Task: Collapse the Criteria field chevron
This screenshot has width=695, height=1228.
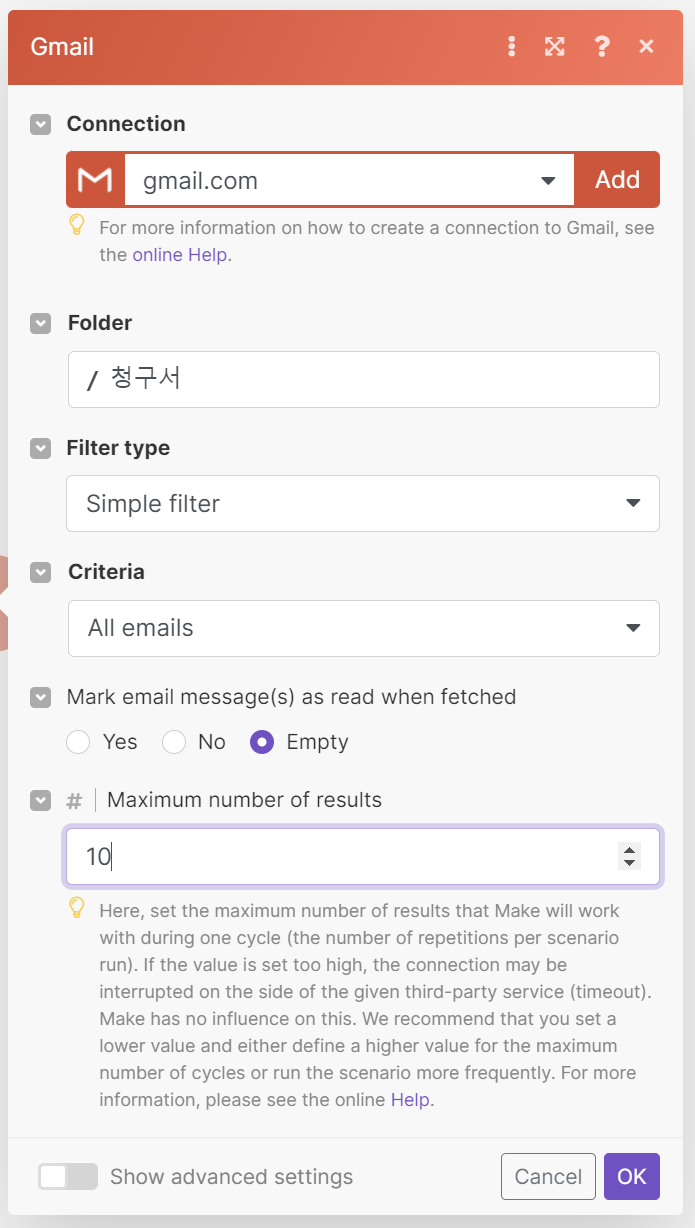Action: [x=40, y=572]
